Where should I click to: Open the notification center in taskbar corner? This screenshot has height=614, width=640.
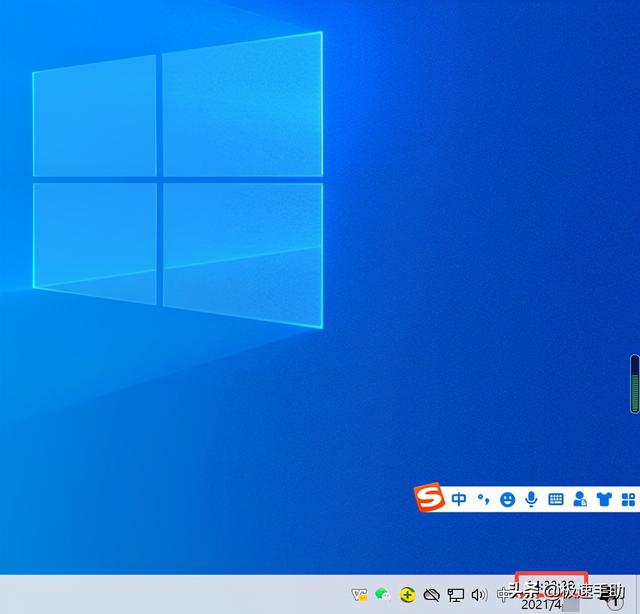point(614,598)
